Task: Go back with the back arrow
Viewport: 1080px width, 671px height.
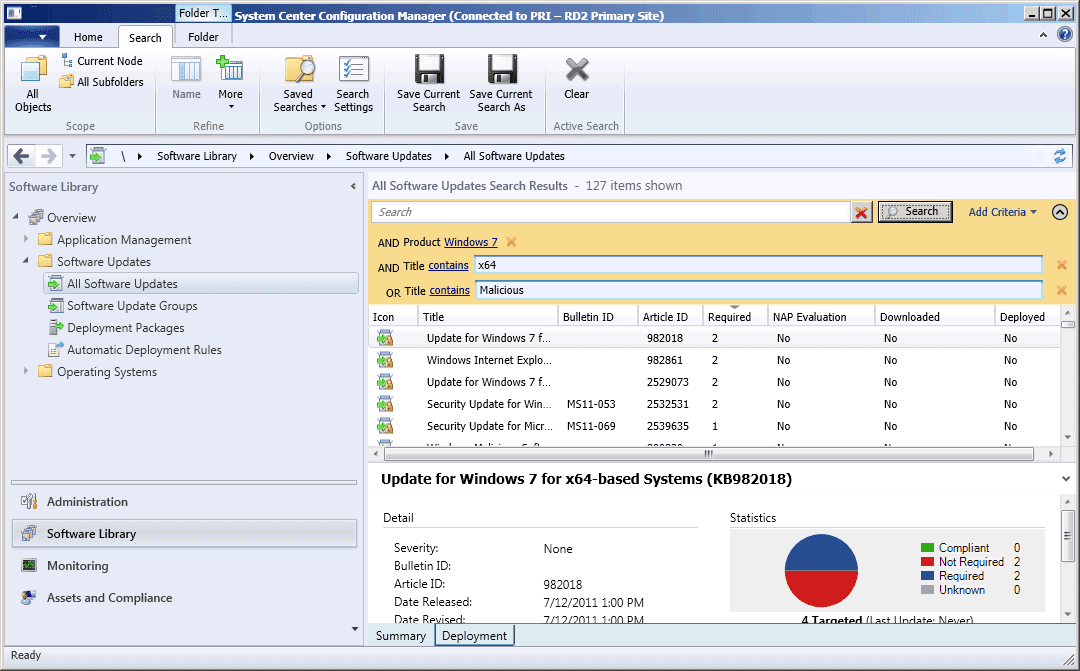Action: tap(21, 156)
